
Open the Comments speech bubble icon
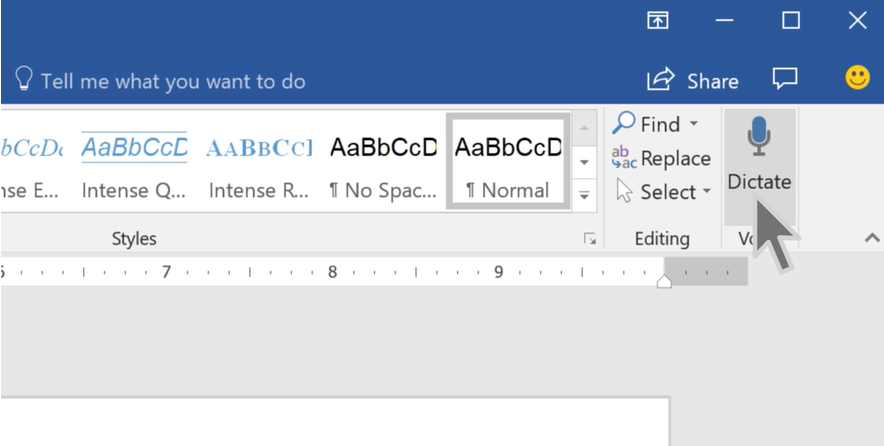pyautogui.click(x=786, y=80)
